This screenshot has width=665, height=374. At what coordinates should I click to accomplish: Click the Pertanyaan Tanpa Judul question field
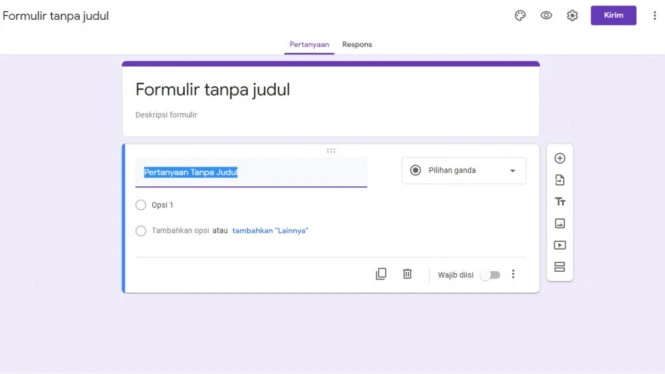pyautogui.click(x=251, y=172)
